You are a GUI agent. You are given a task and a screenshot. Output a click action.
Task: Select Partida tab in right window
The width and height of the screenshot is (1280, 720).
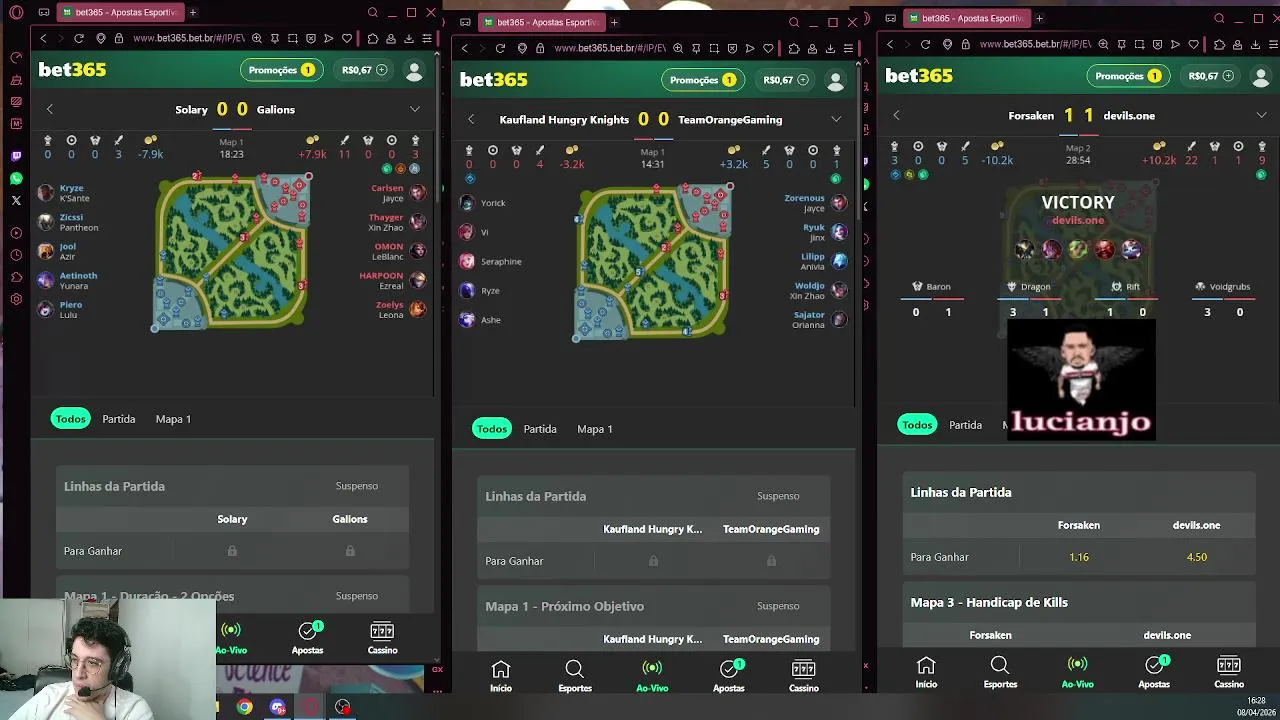pyautogui.click(x=965, y=425)
